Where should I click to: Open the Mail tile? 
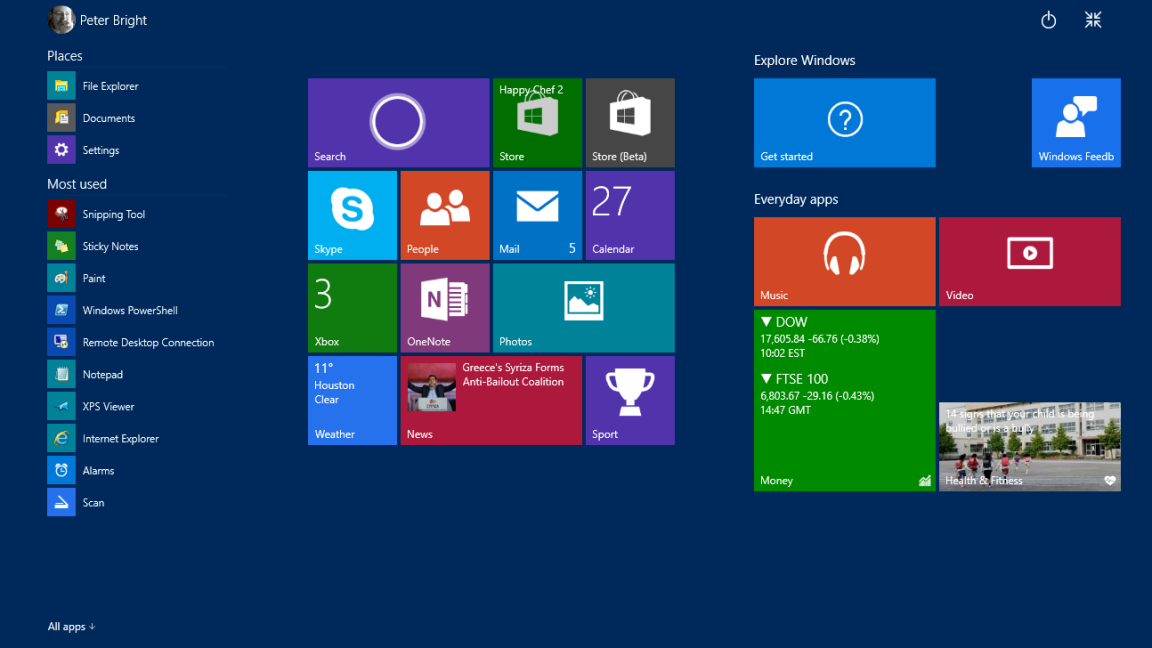537,215
